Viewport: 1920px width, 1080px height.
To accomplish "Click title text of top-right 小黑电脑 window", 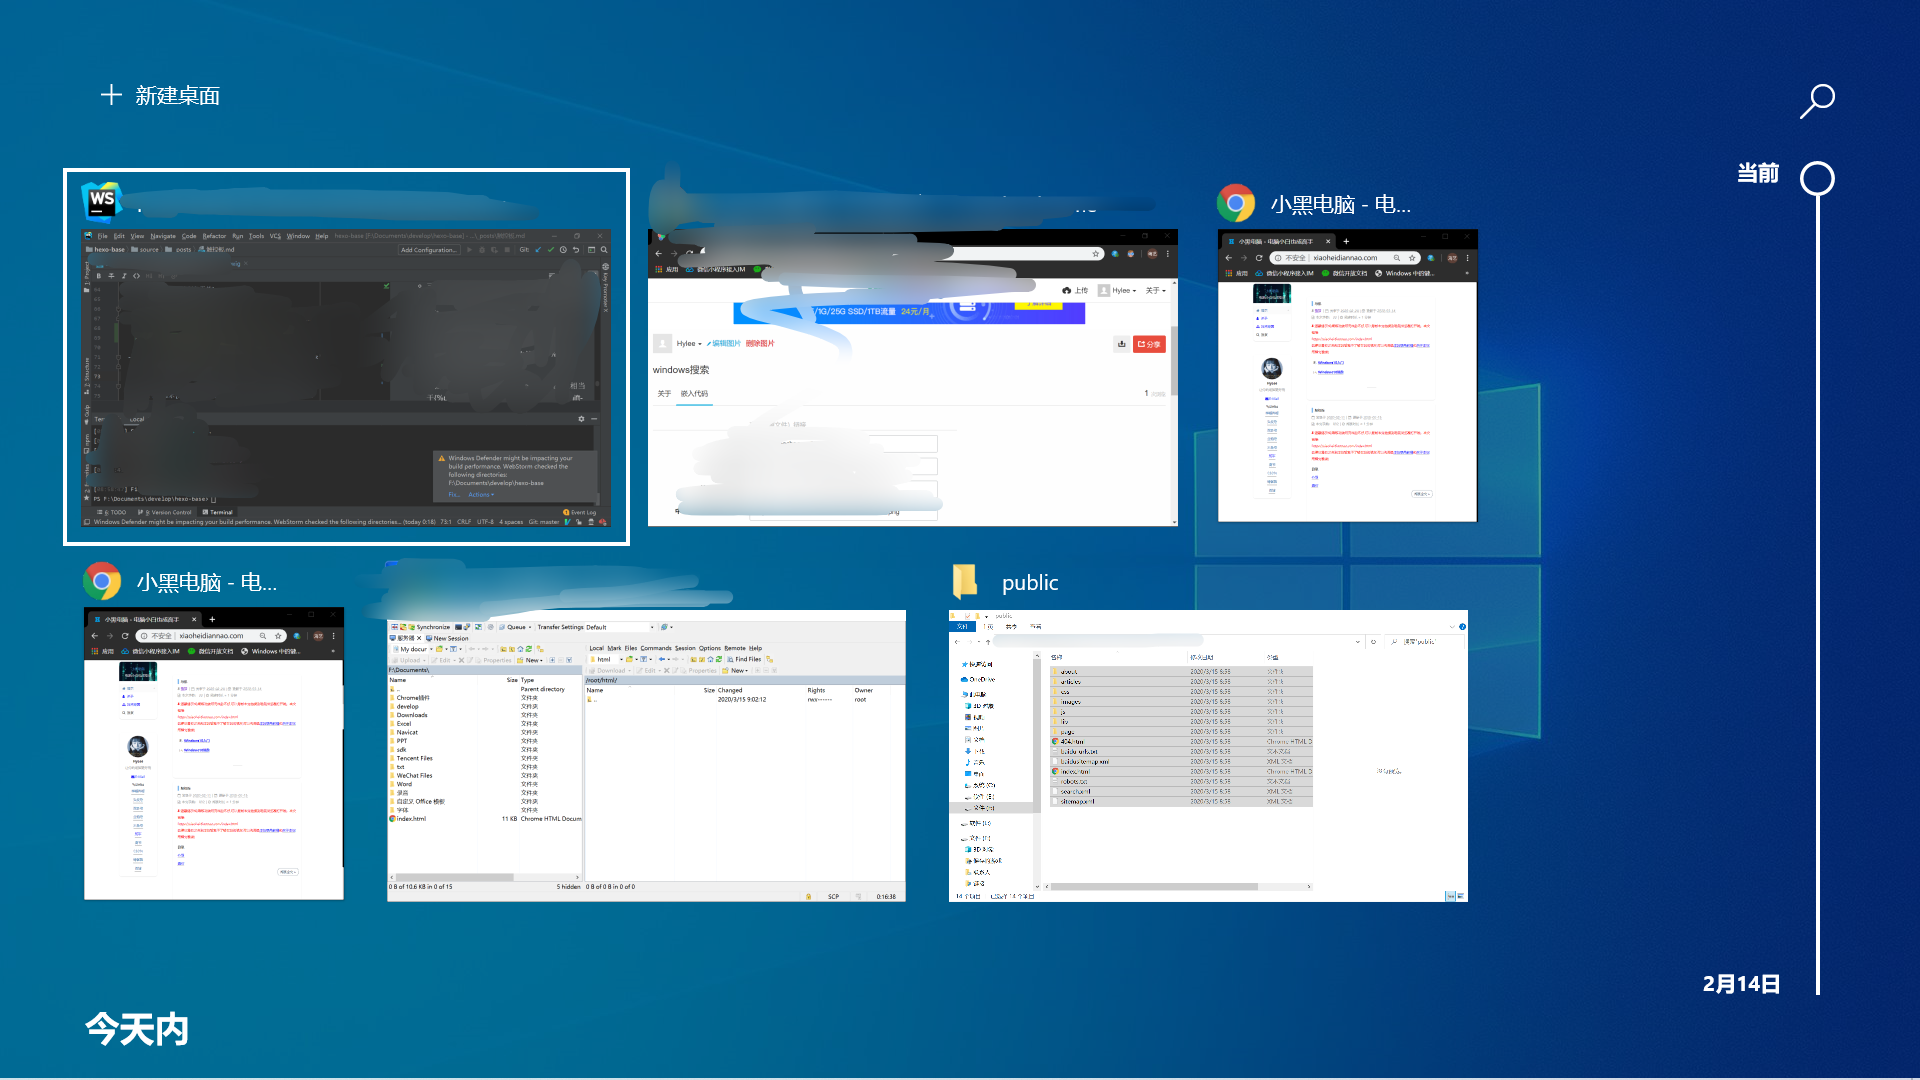I will click(x=1340, y=205).
